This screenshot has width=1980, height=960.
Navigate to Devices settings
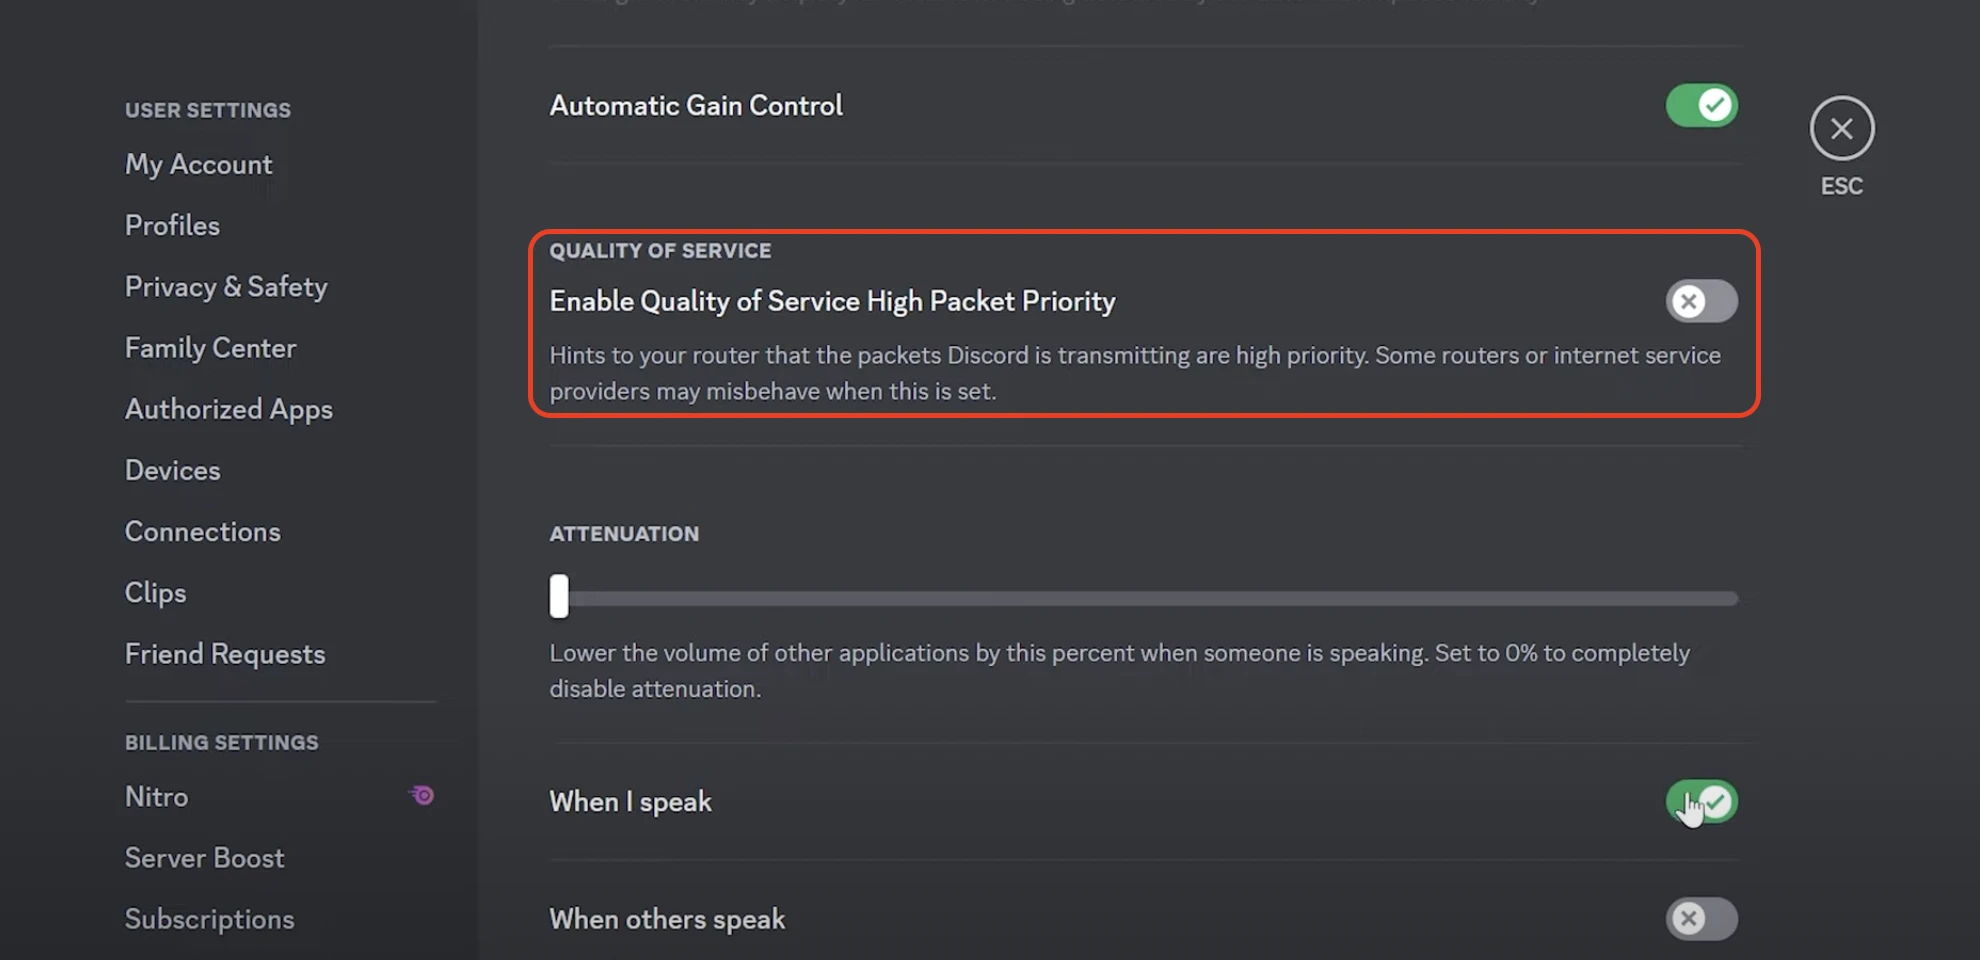point(172,471)
